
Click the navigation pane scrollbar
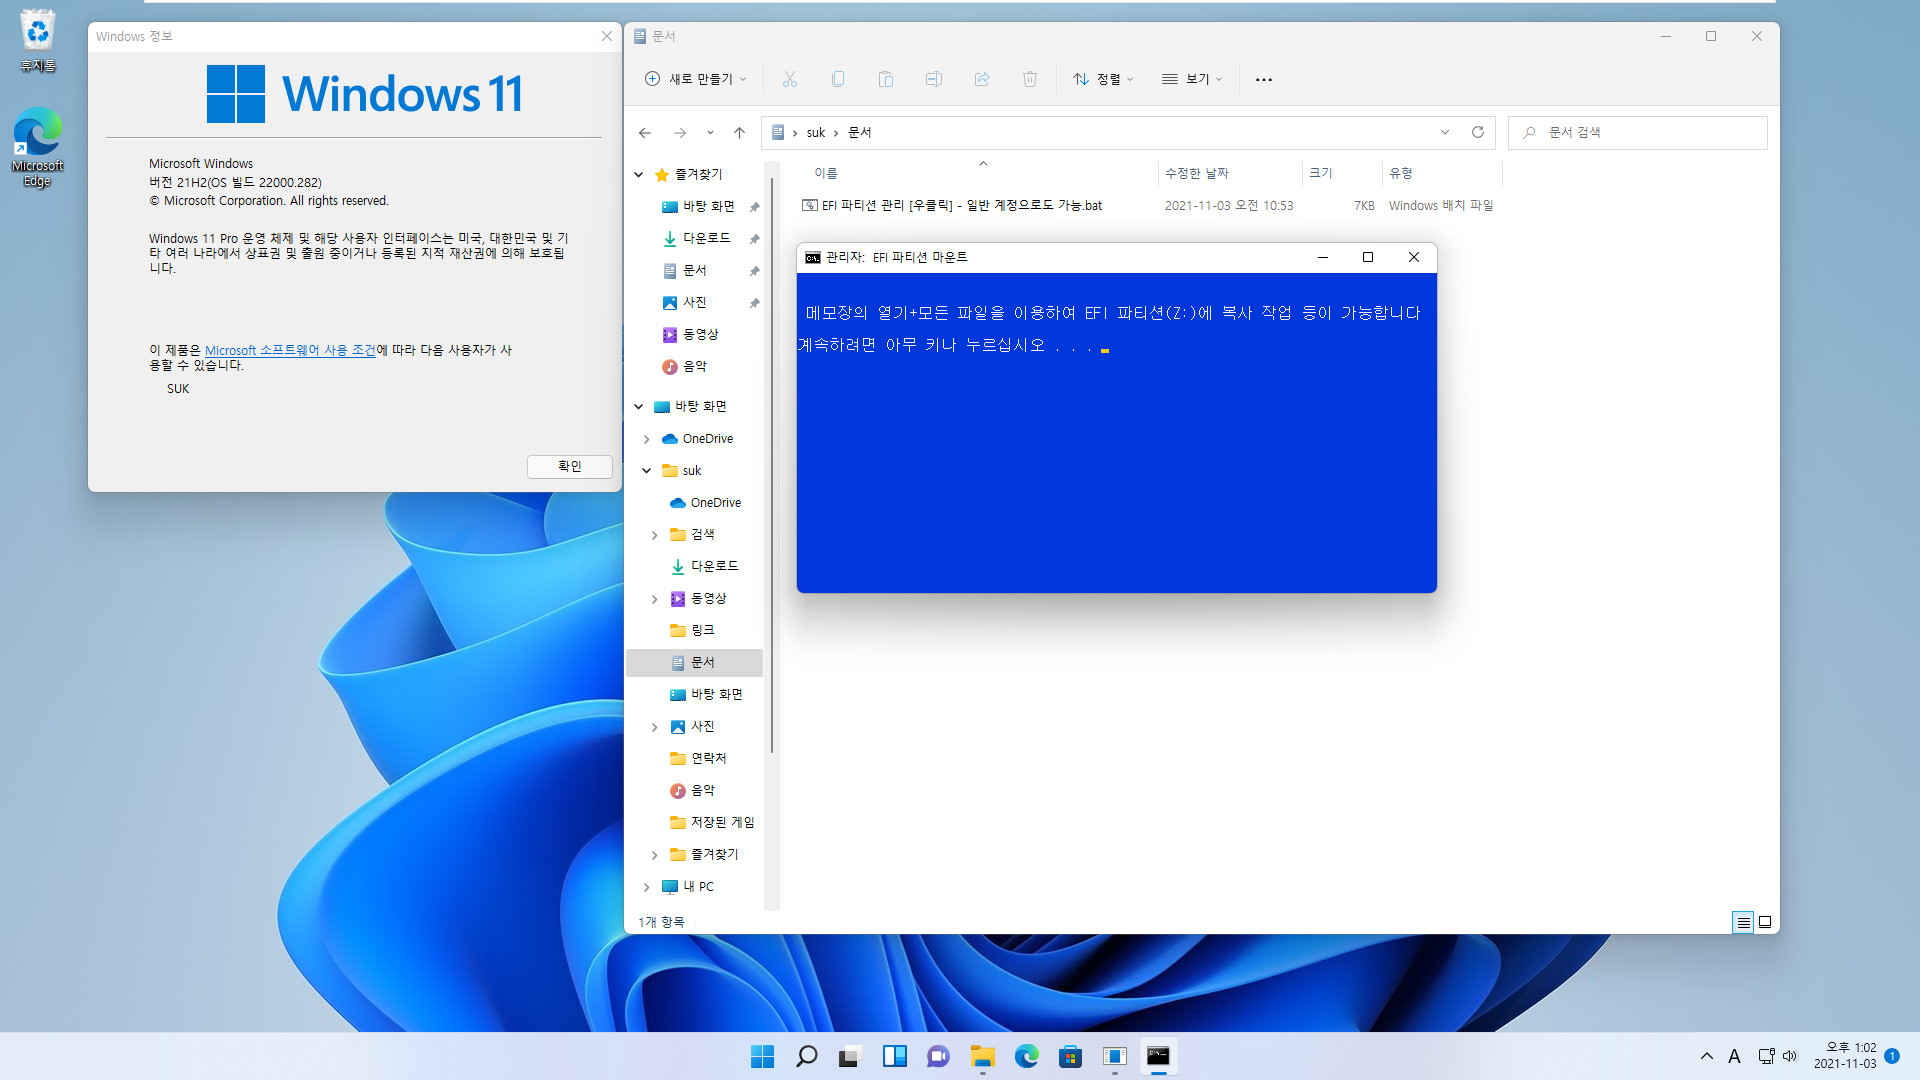pos(772,465)
